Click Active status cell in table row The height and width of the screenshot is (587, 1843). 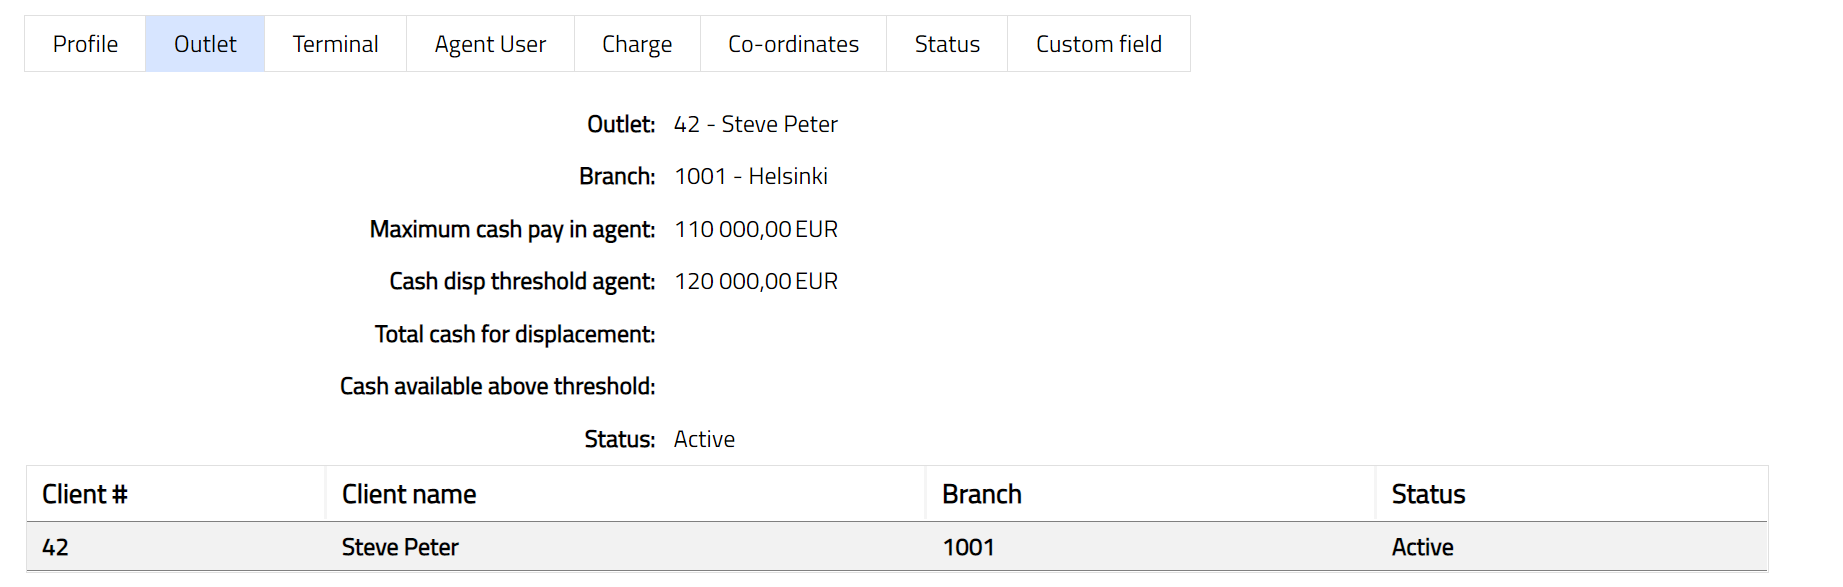tap(1422, 547)
